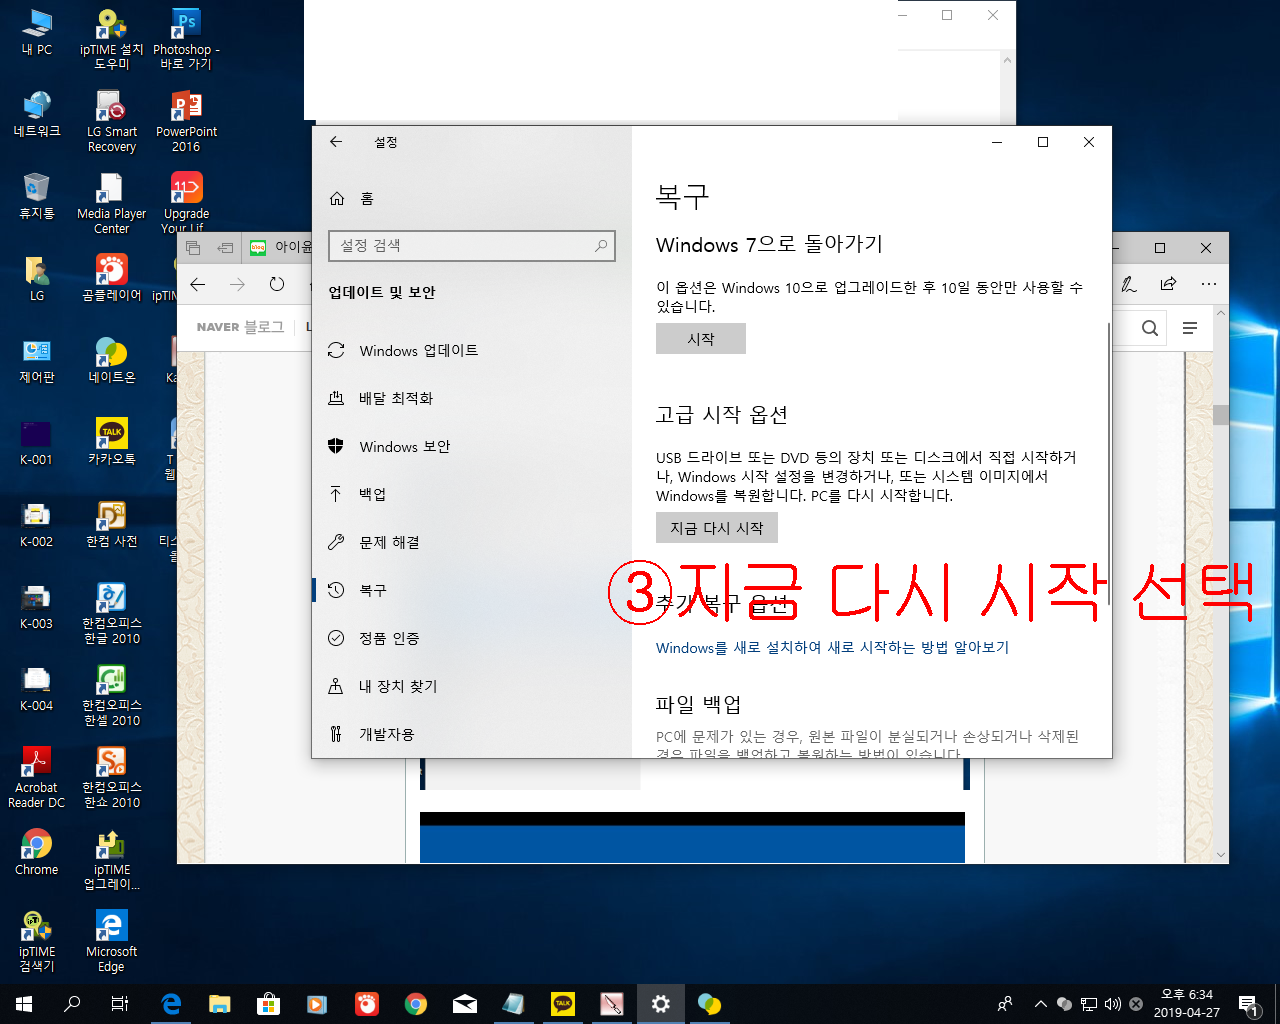Open 한컴 사전 desktop icon
This screenshot has height=1024, width=1280.
pyautogui.click(x=112, y=524)
